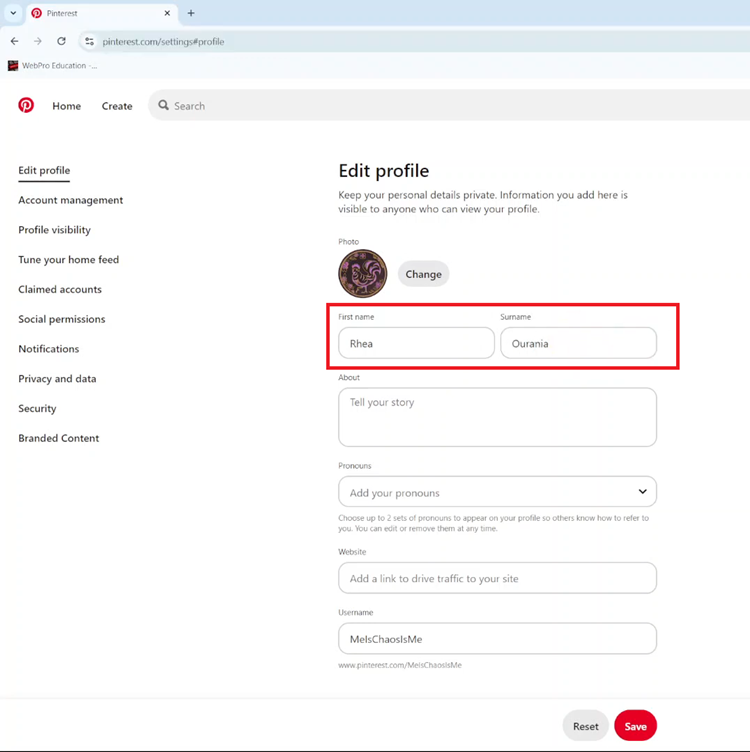
Task: Open Branded Content settings
Action: [x=59, y=438]
